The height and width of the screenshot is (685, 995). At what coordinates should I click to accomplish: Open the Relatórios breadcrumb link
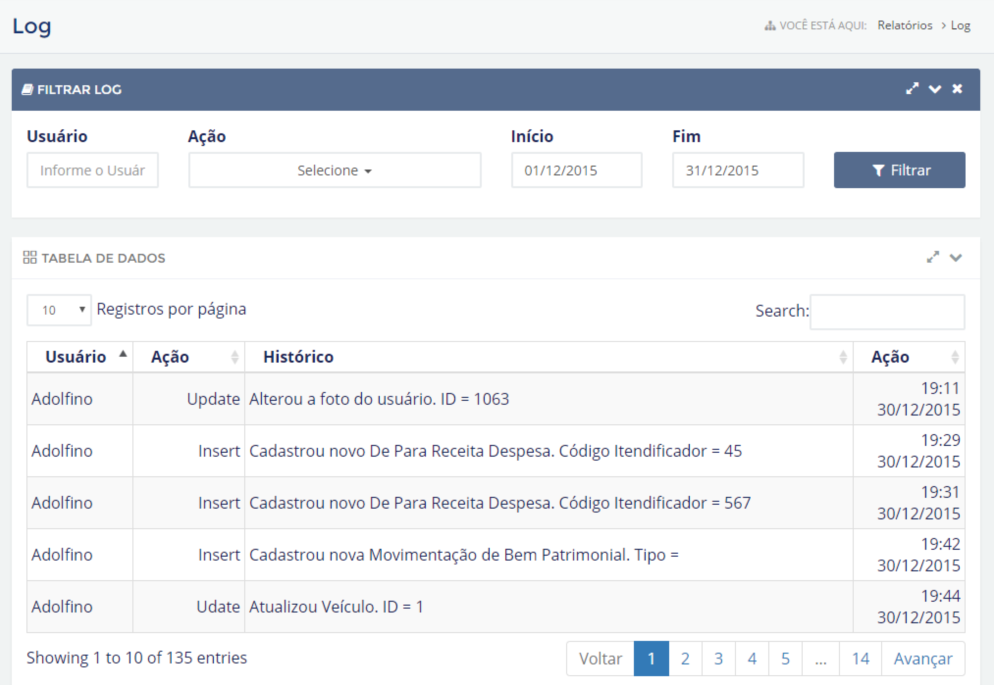(905, 25)
